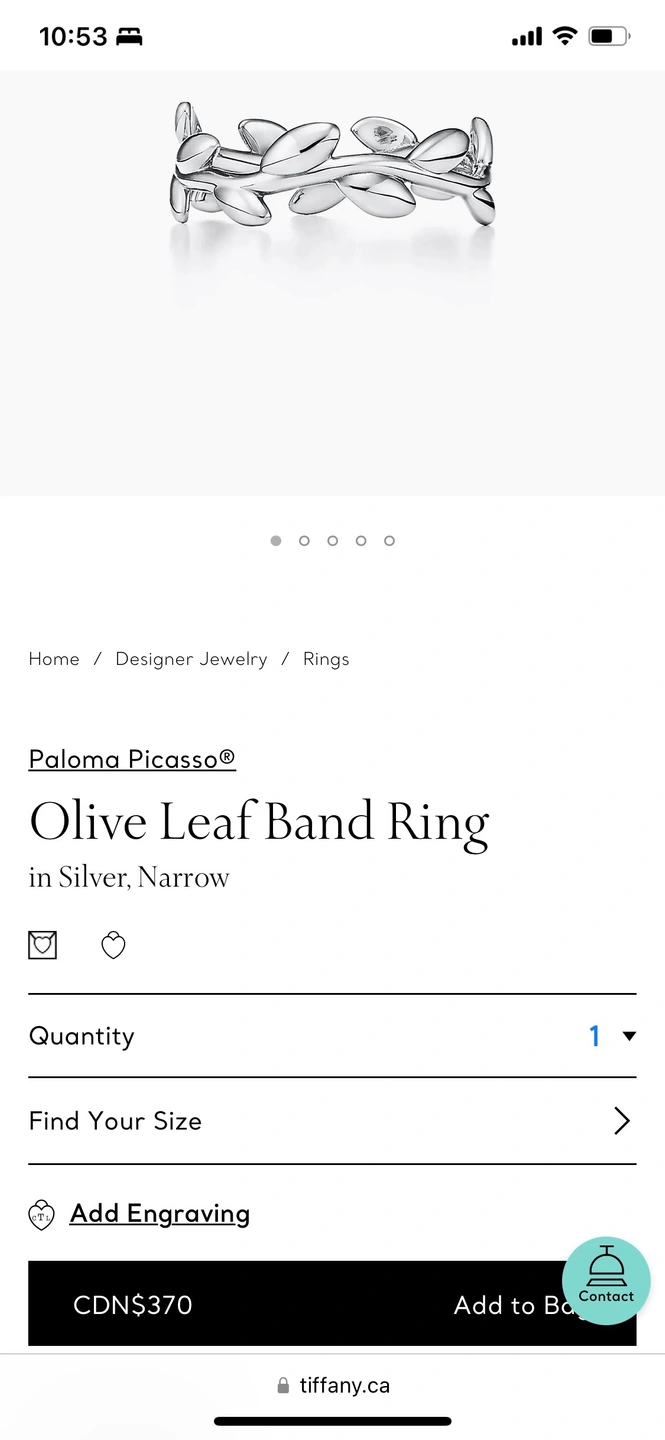Screen dimensions: 665x1440
Task: Click the Add Engraving link
Action: tap(160, 1213)
